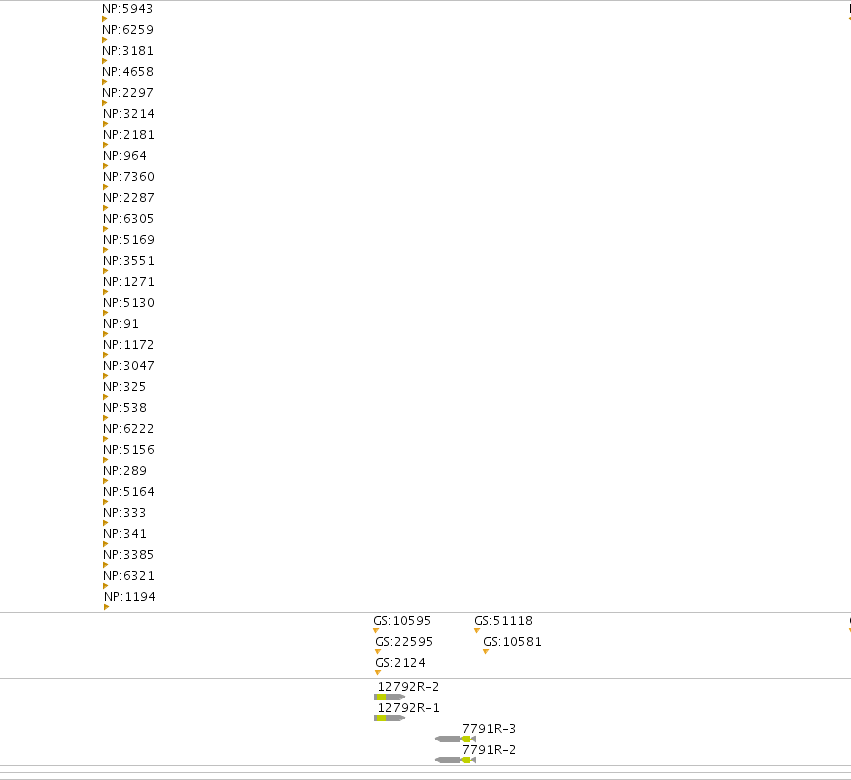This screenshot has width=851, height=780.
Task: Select the NP:6259 feature label
Action: (x=128, y=30)
